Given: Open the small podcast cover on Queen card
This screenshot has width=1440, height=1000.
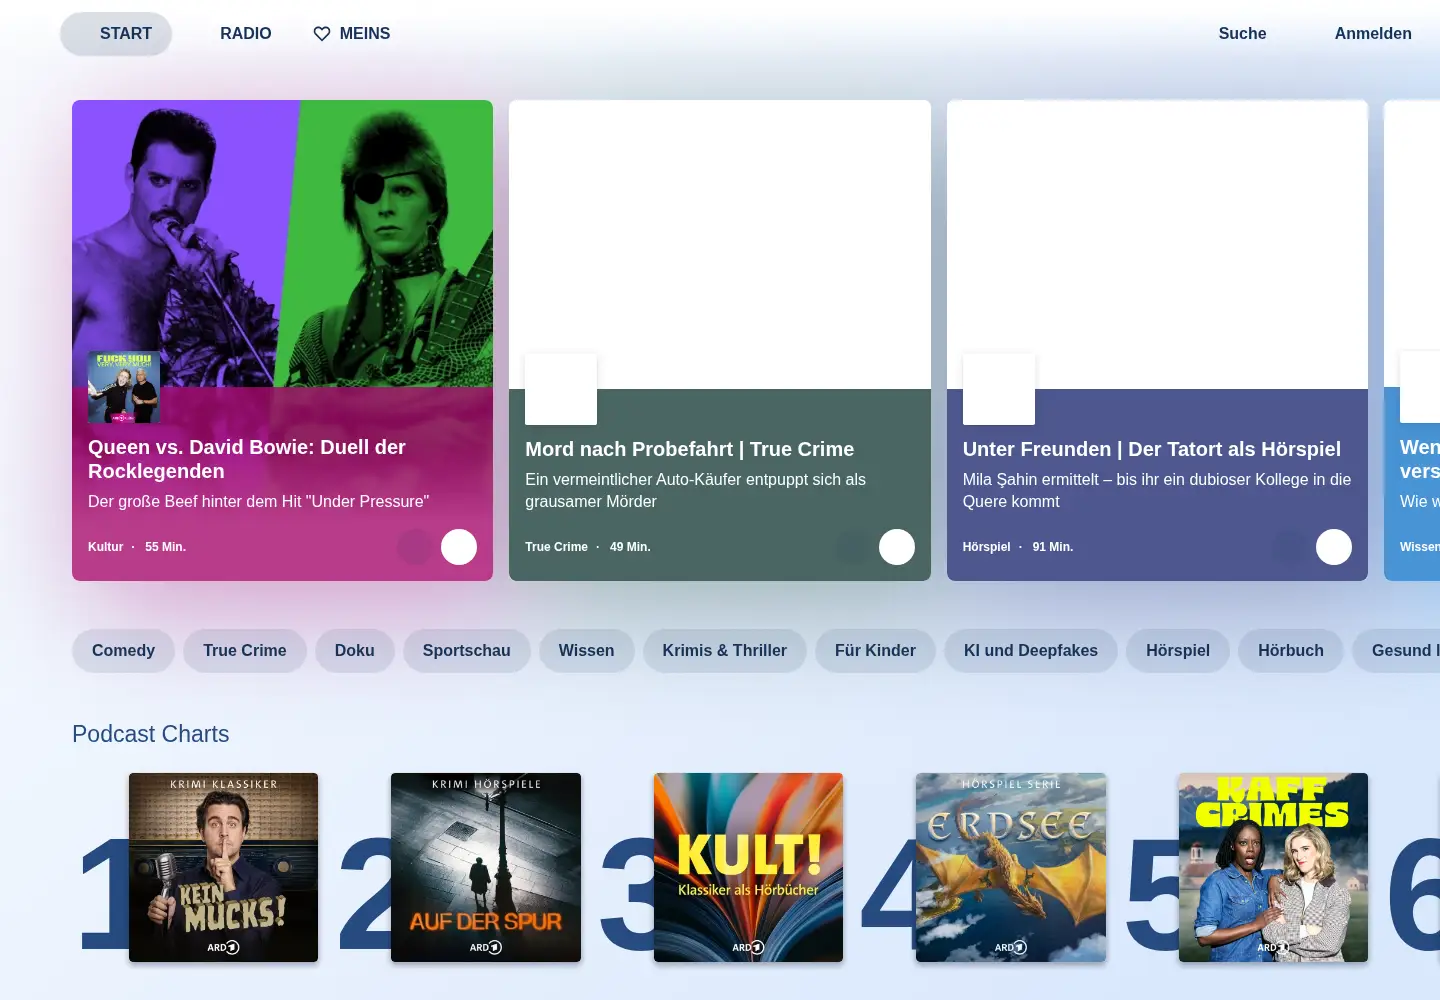Looking at the screenshot, I should [x=124, y=387].
